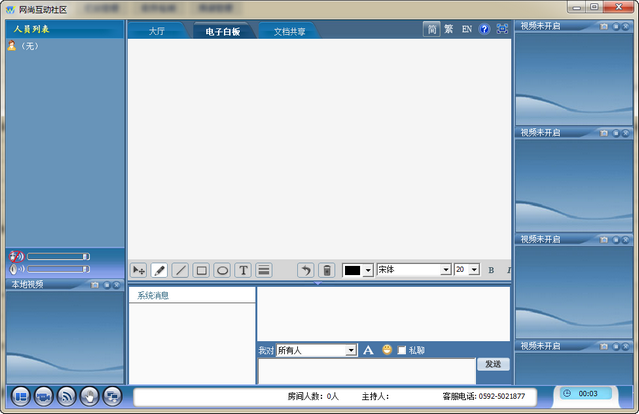Image resolution: width=639 pixels, height=414 pixels.
Task: Activate the text tool on whiteboard
Action: (x=243, y=270)
